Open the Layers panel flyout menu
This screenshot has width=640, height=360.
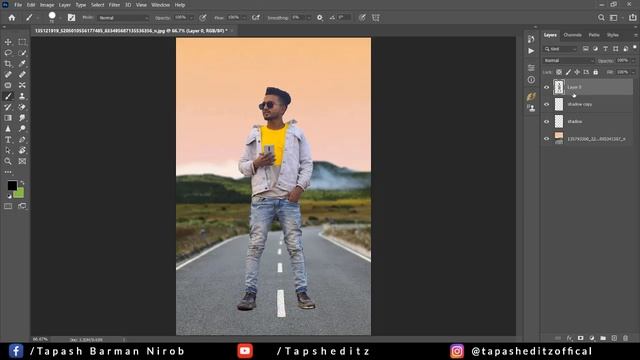[x=636, y=35]
